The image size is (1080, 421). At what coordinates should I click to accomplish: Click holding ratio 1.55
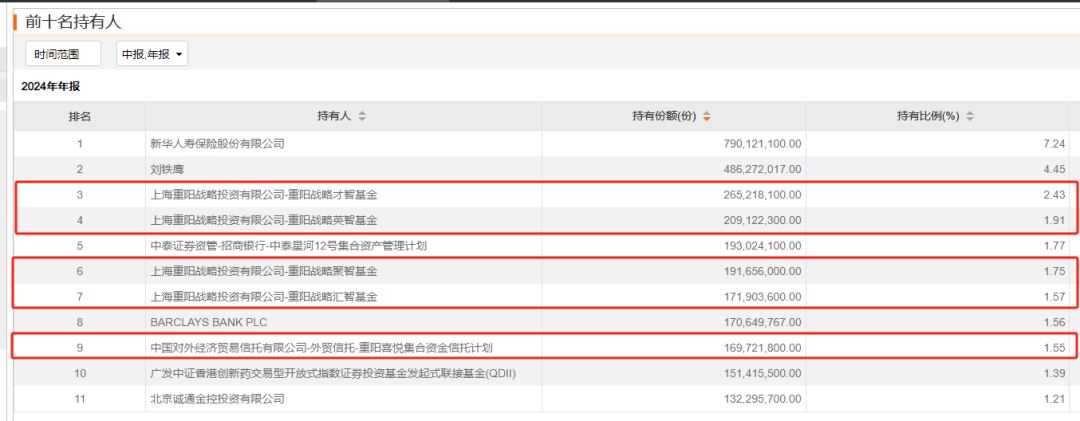pyautogui.click(x=1056, y=347)
